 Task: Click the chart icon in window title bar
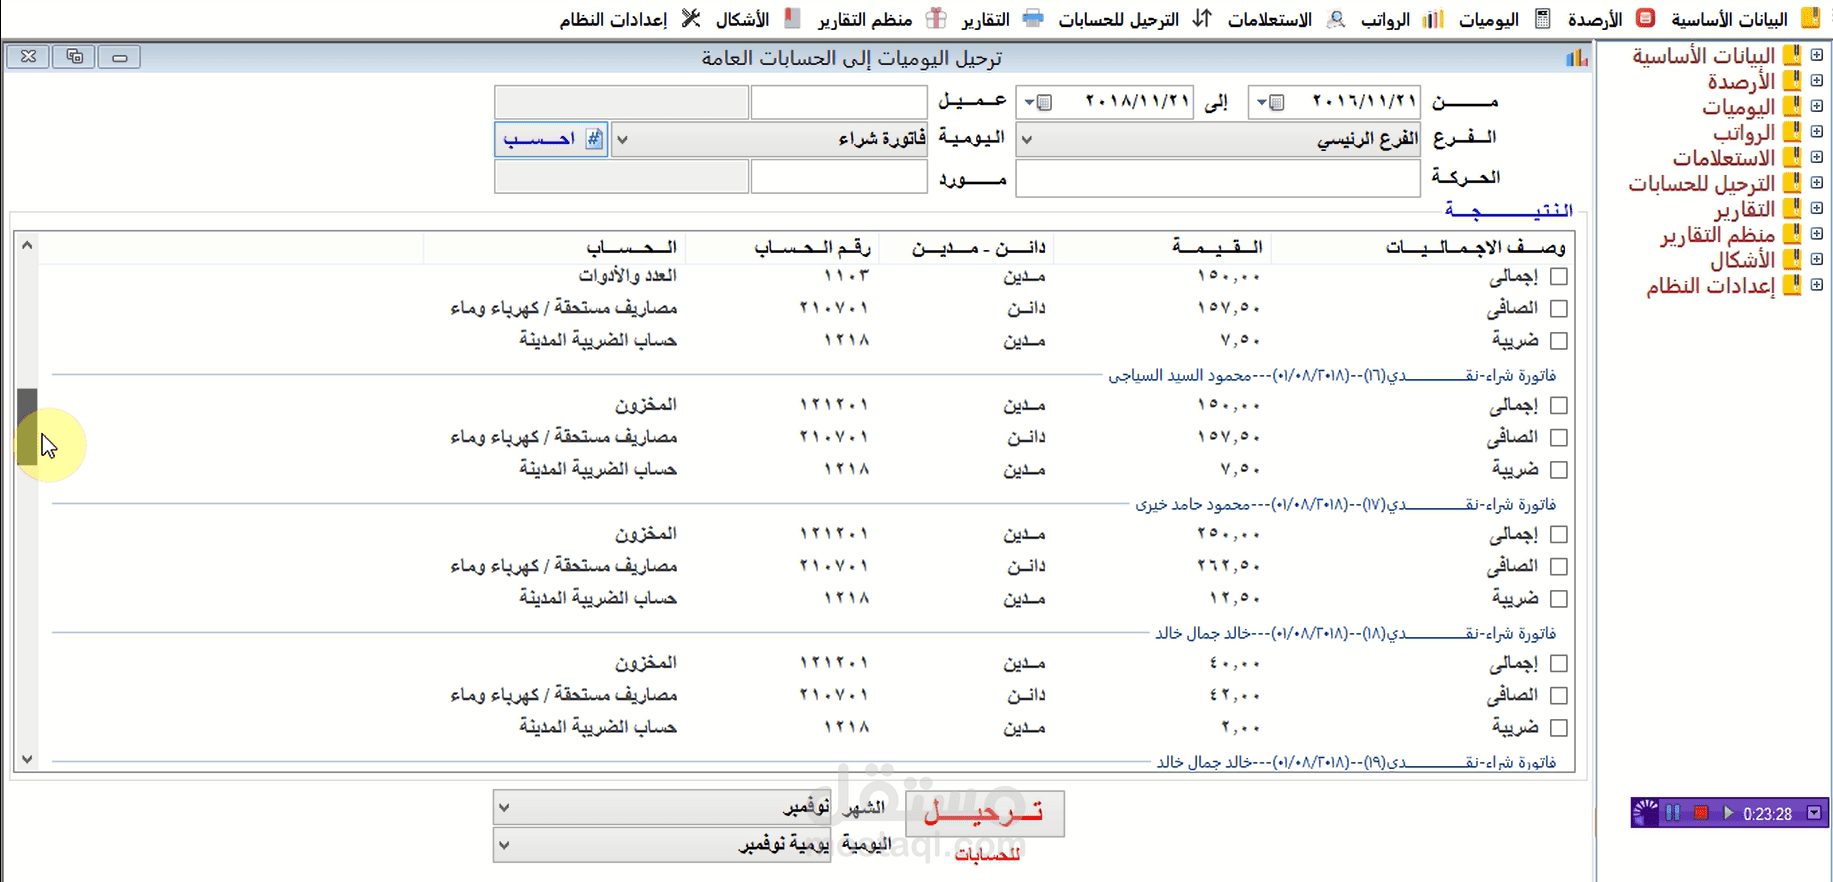[1577, 58]
